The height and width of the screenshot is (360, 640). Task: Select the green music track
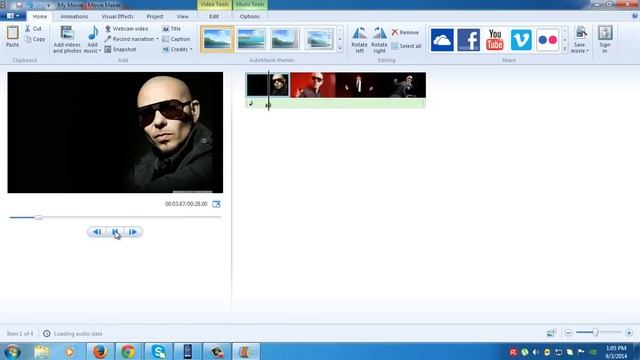[336, 104]
